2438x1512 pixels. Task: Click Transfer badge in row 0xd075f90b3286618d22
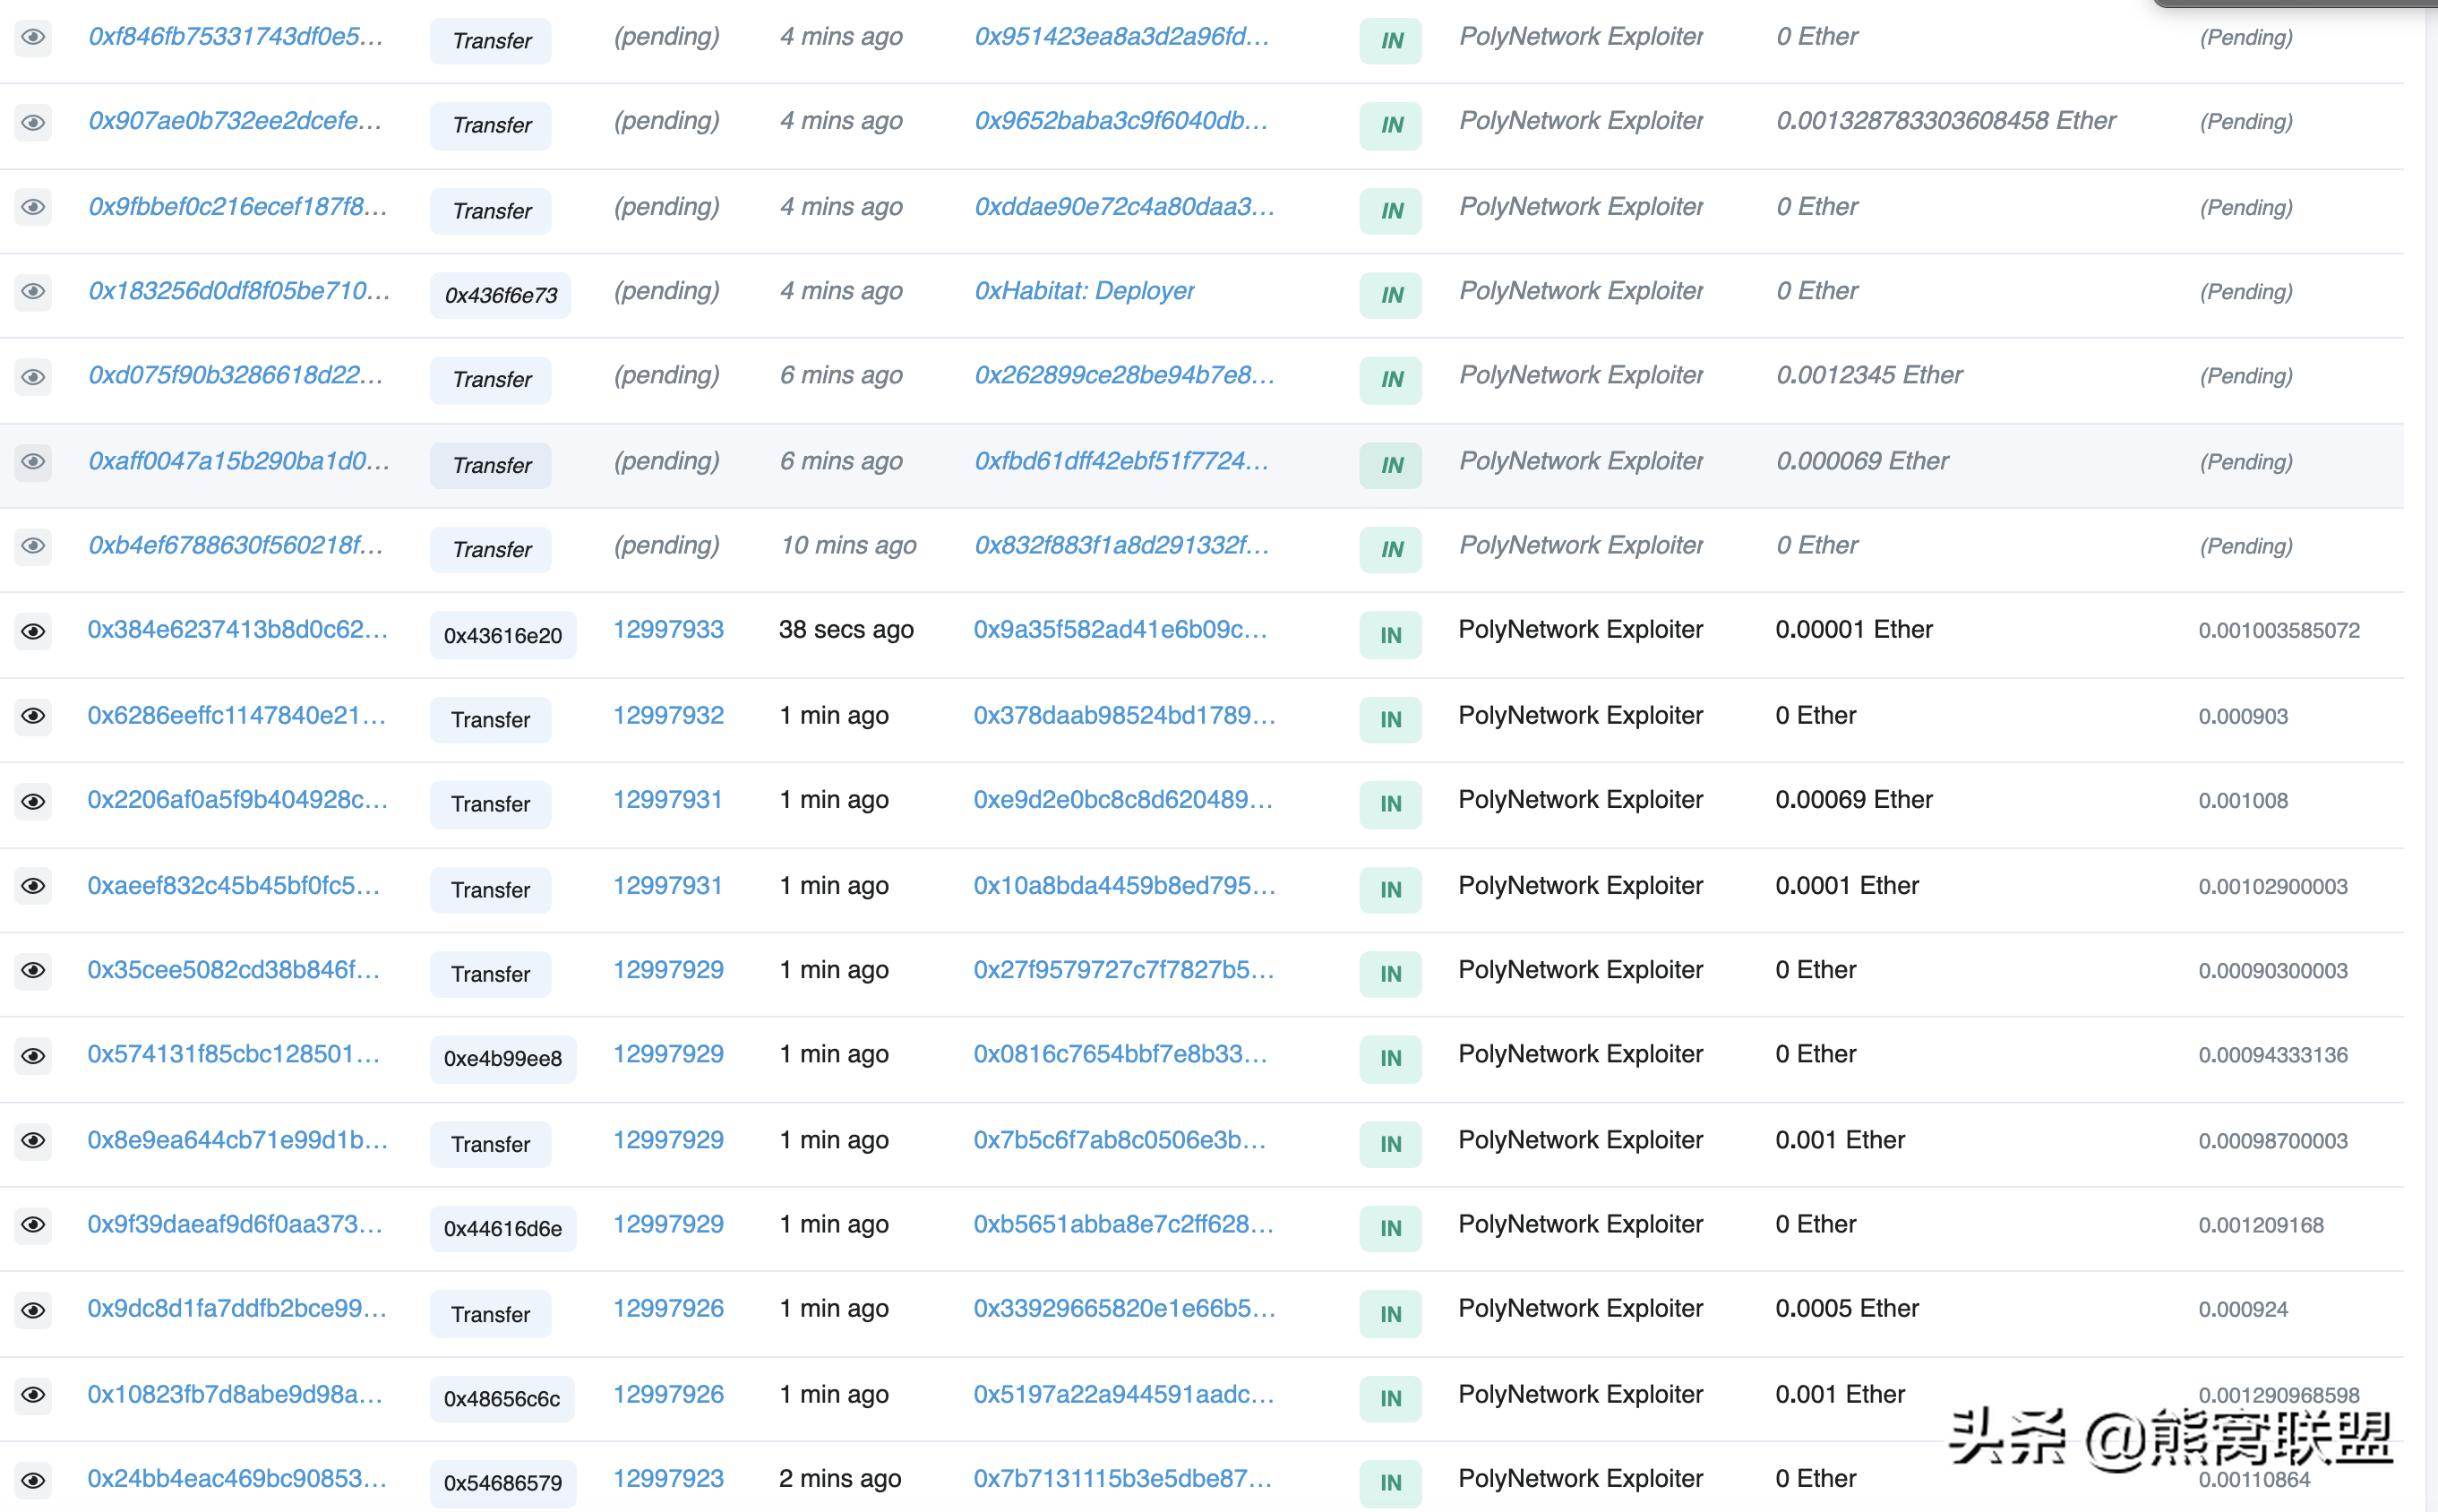click(x=491, y=380)
